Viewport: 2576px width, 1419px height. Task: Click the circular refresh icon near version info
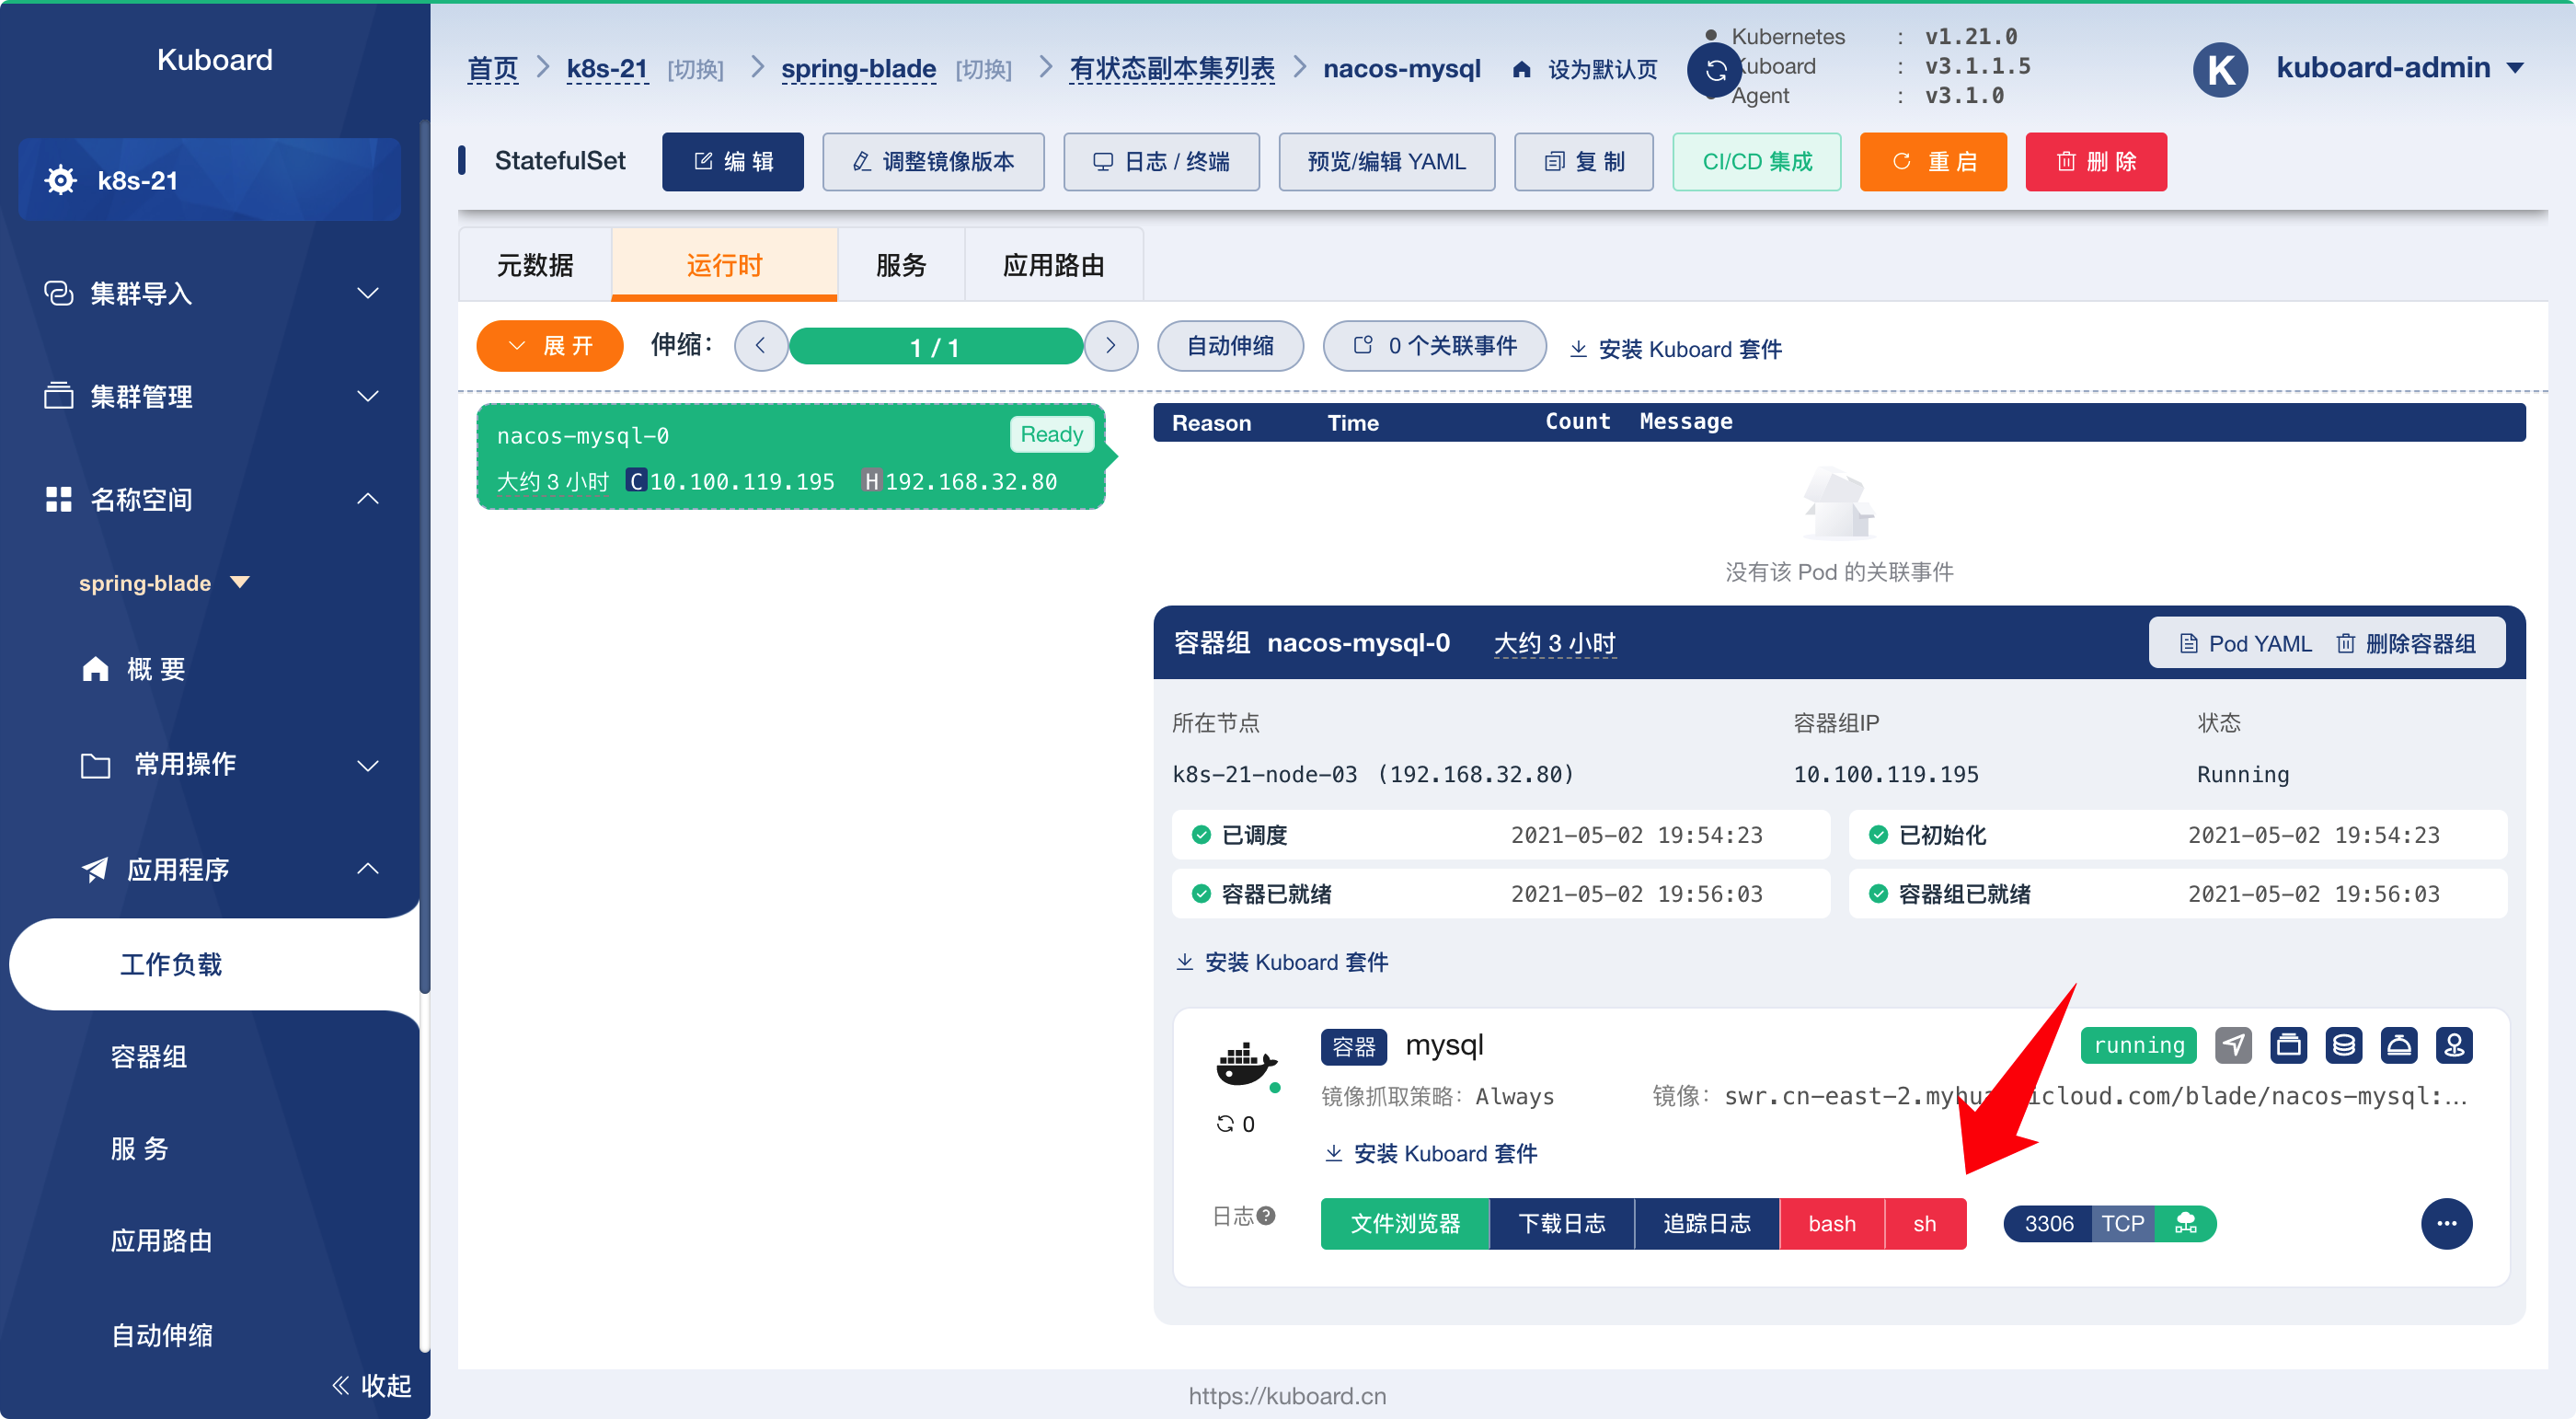[x=1716, y=70]
